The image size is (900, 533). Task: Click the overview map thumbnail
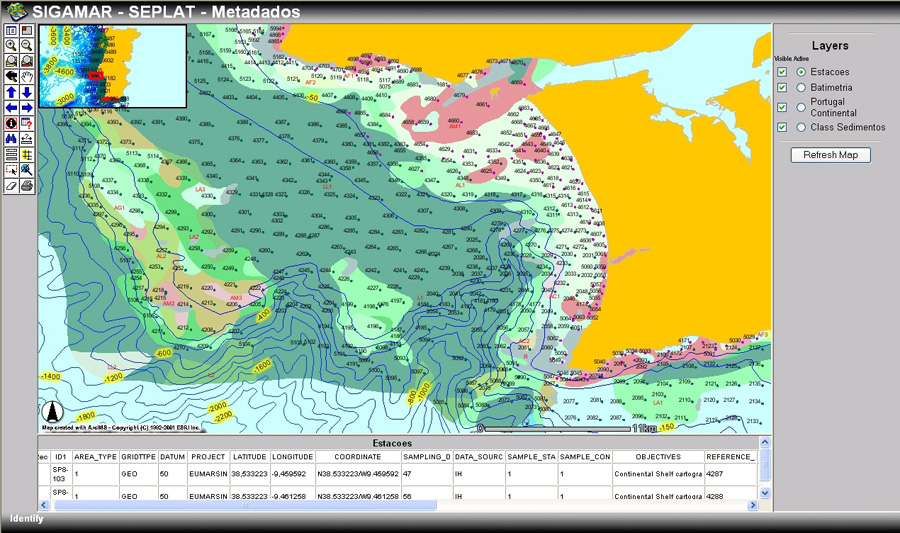pyautogui.click(x=112, y=66)
